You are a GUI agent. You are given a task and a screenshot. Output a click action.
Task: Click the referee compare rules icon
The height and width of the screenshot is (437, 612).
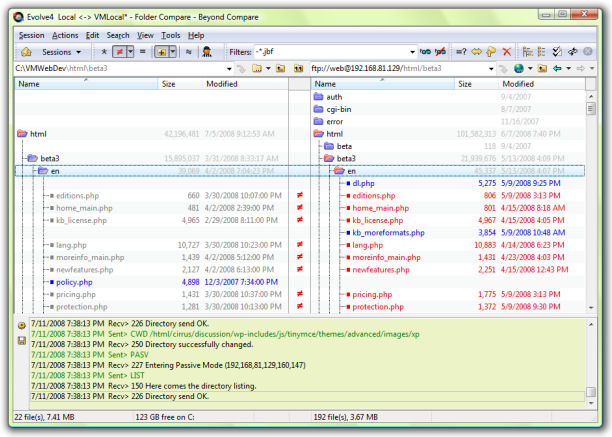(206, 51)
